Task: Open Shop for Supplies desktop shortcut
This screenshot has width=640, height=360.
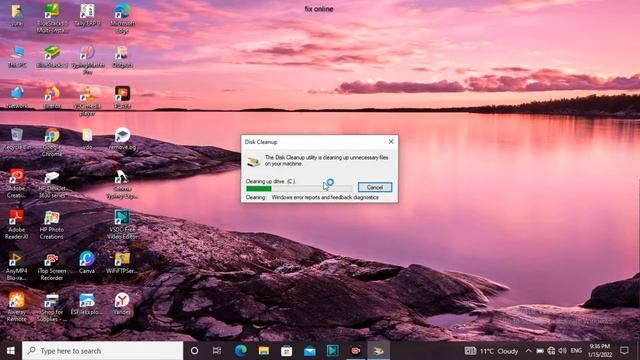Action: pos(51,307)
